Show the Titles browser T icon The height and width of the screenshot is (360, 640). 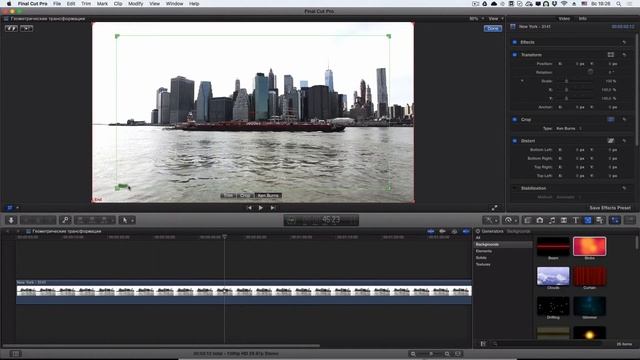pyautogui.click(x=576, y=220)
